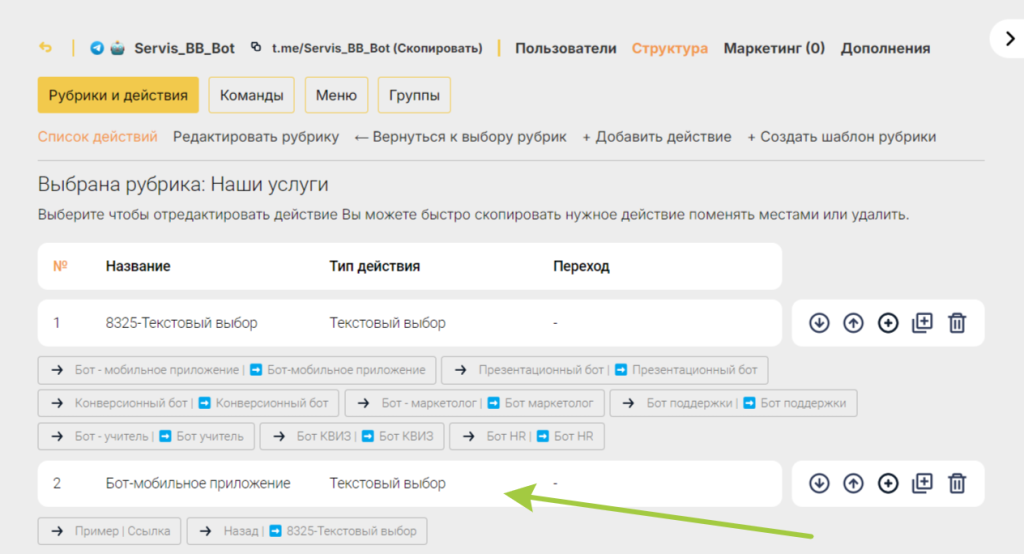
Task: Add action after row 2 with plus icon
Action: (888, 483)
